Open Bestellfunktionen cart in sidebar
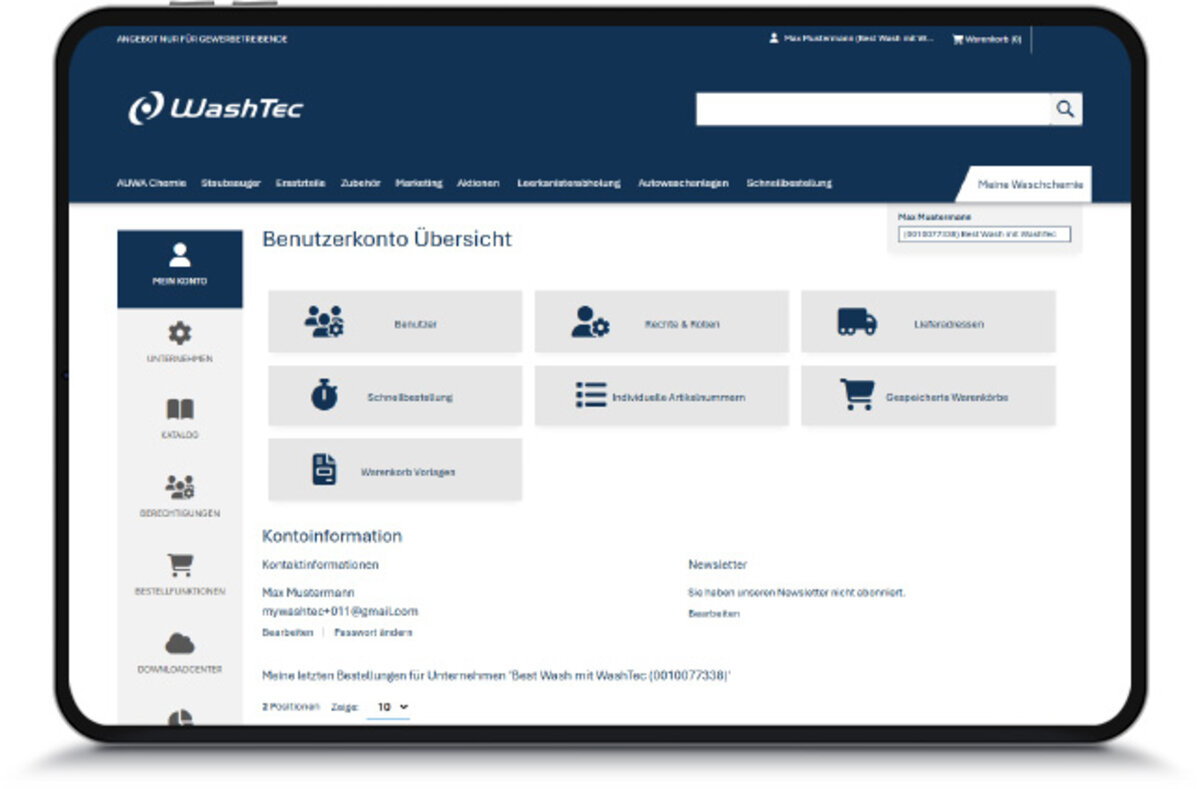Image resolution: width=1200 pixels, height=789 pixels. tap(180, 576)
